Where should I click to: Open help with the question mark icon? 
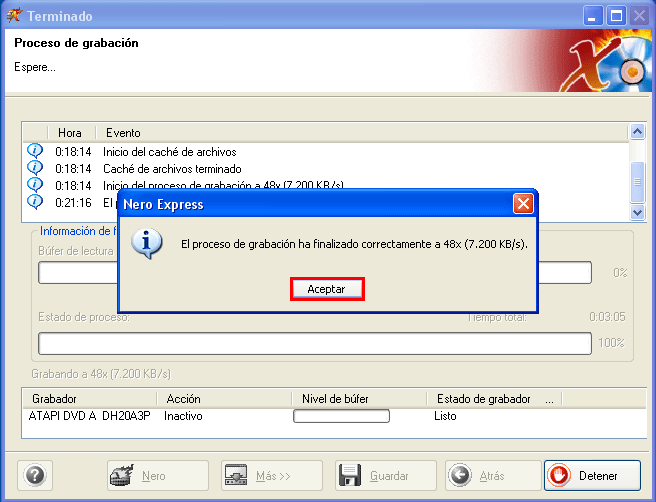pos(35,476)
